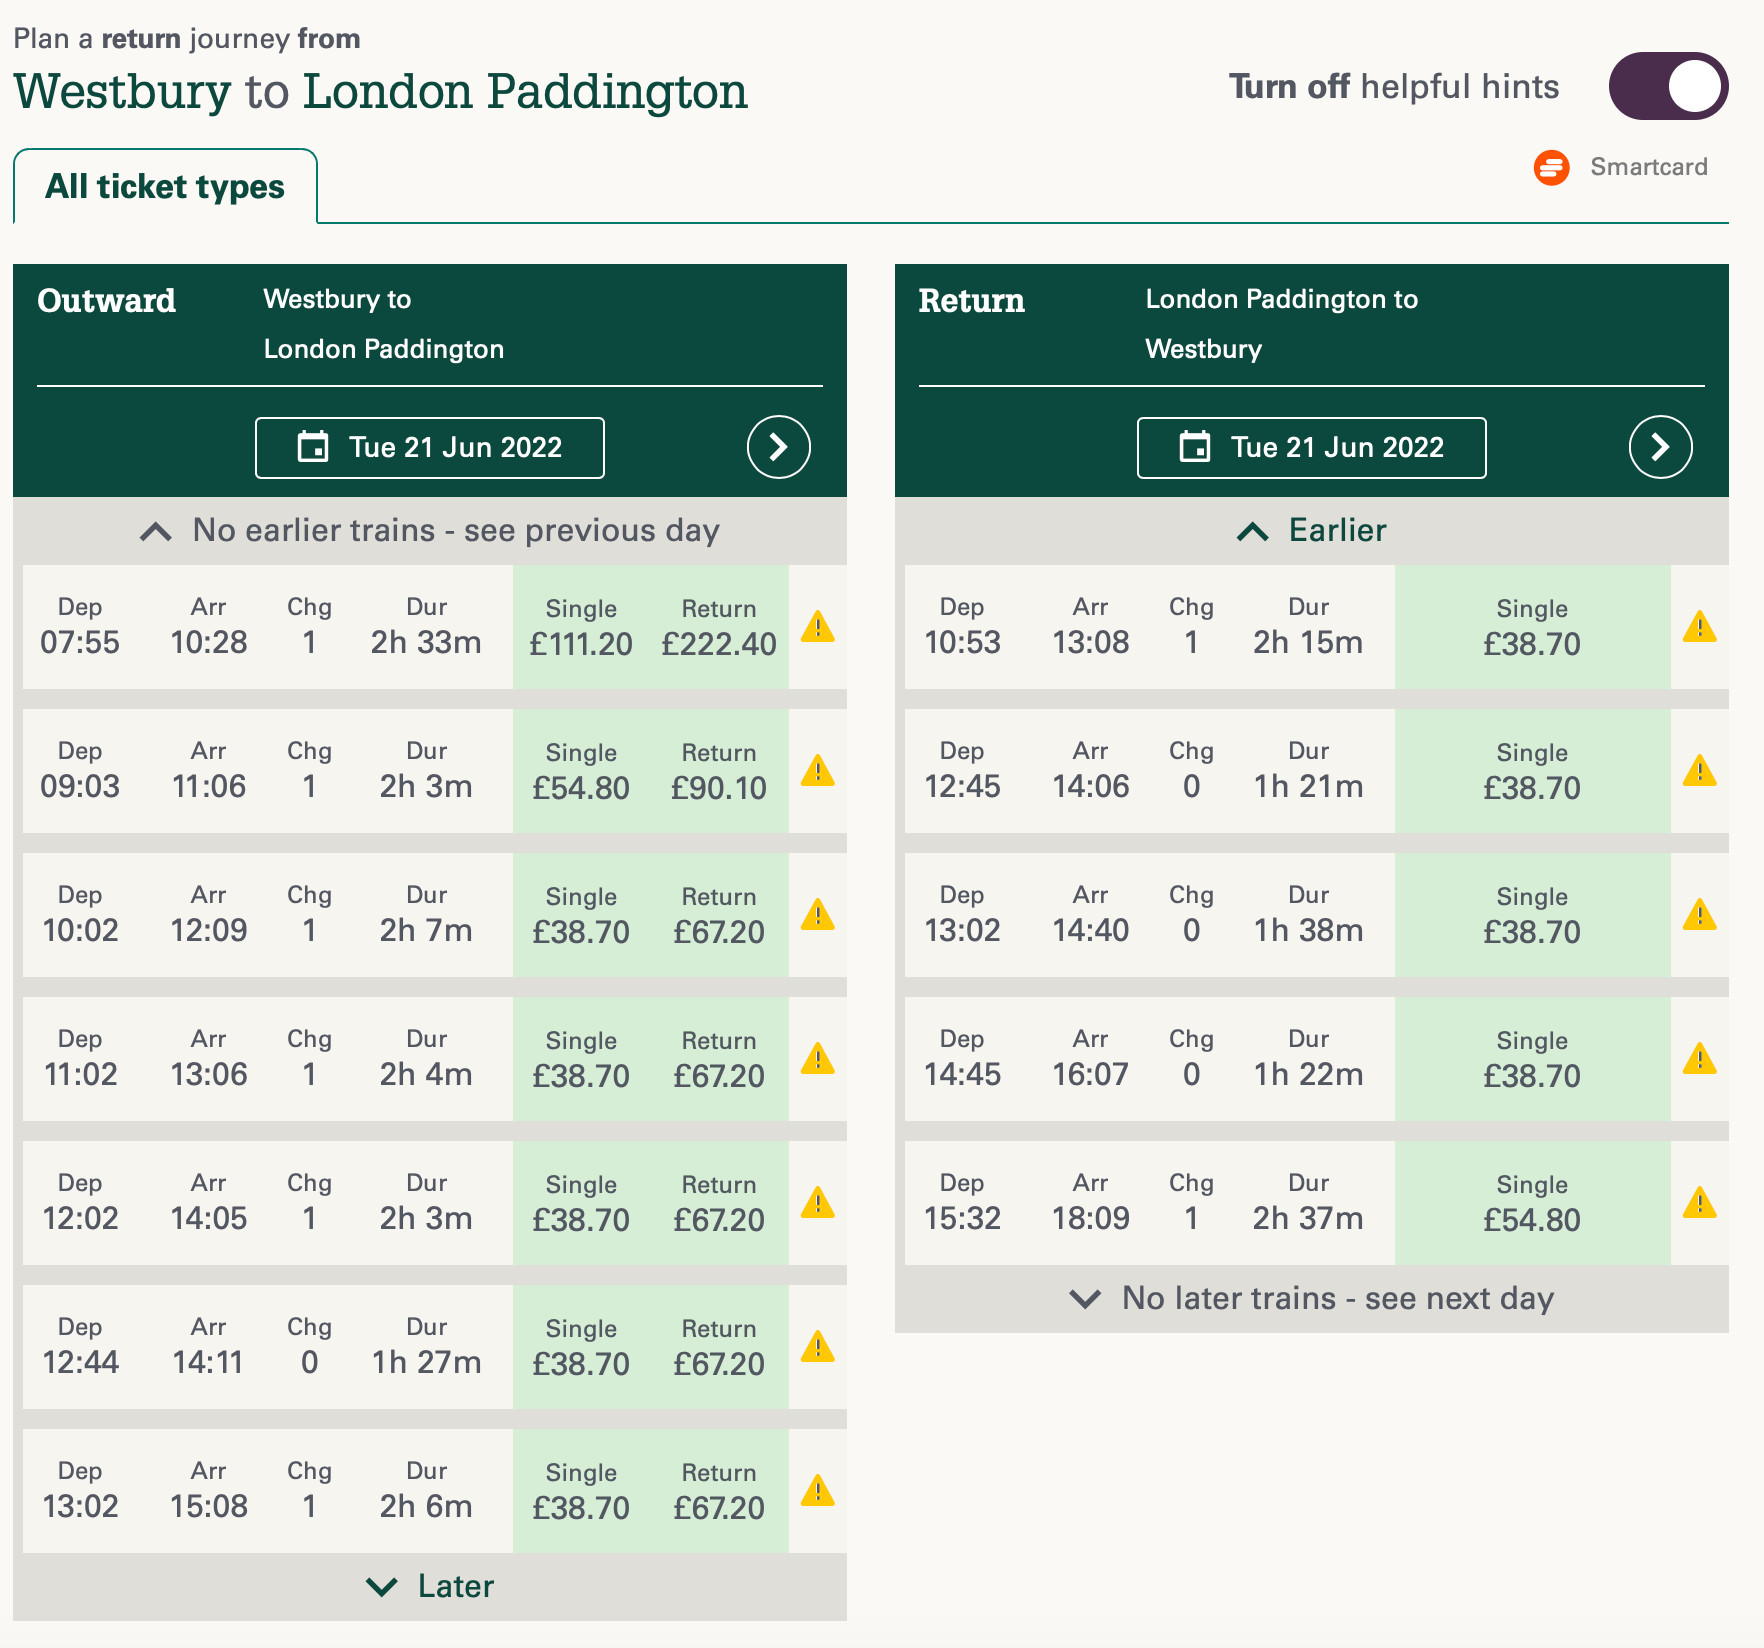
Task: Select £90.10 return for 09:03 train
Action: tap(718, 771)
